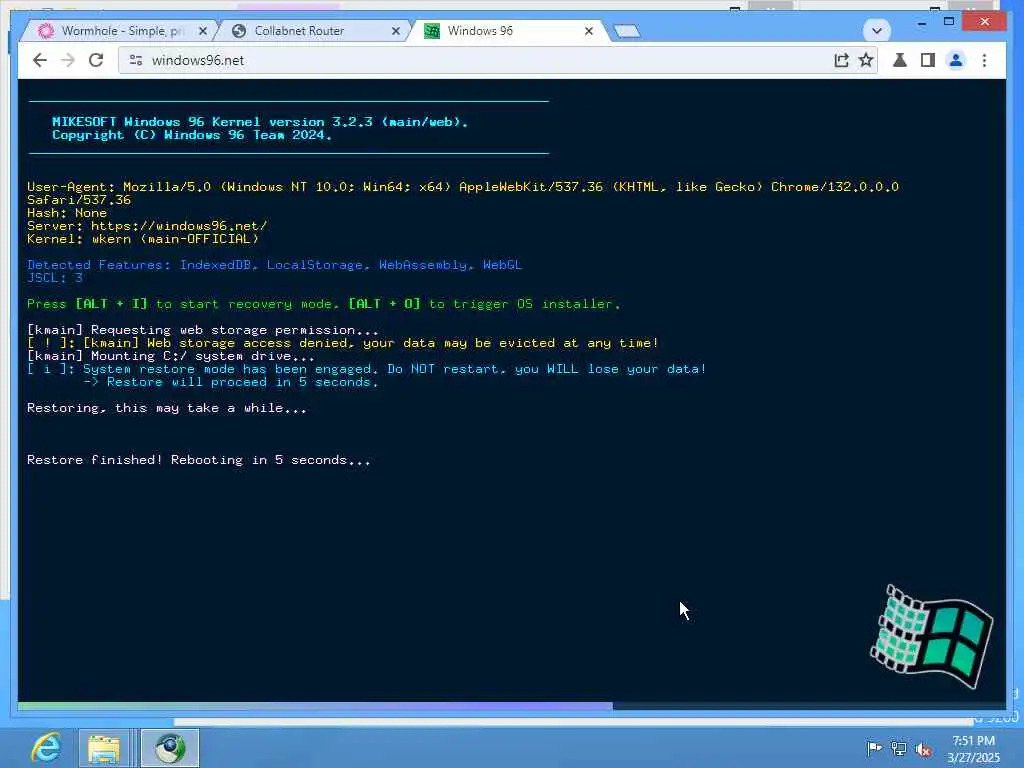Open a new browser tab
This screenshot has width=1024, height=768.
tap(627, 31)
